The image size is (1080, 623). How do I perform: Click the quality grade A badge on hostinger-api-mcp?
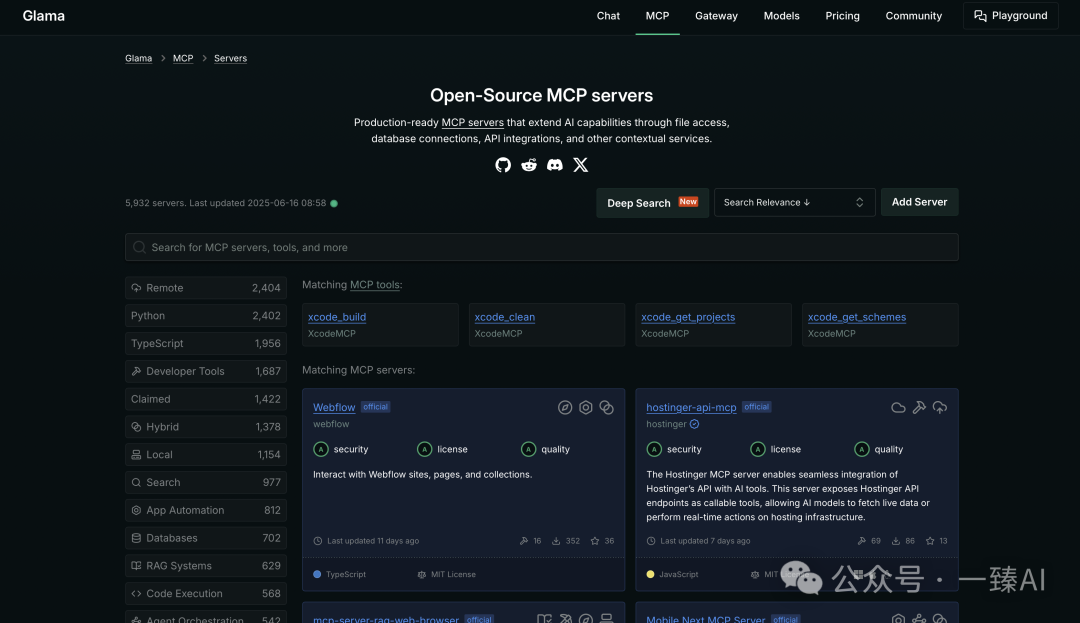[862, 449]
